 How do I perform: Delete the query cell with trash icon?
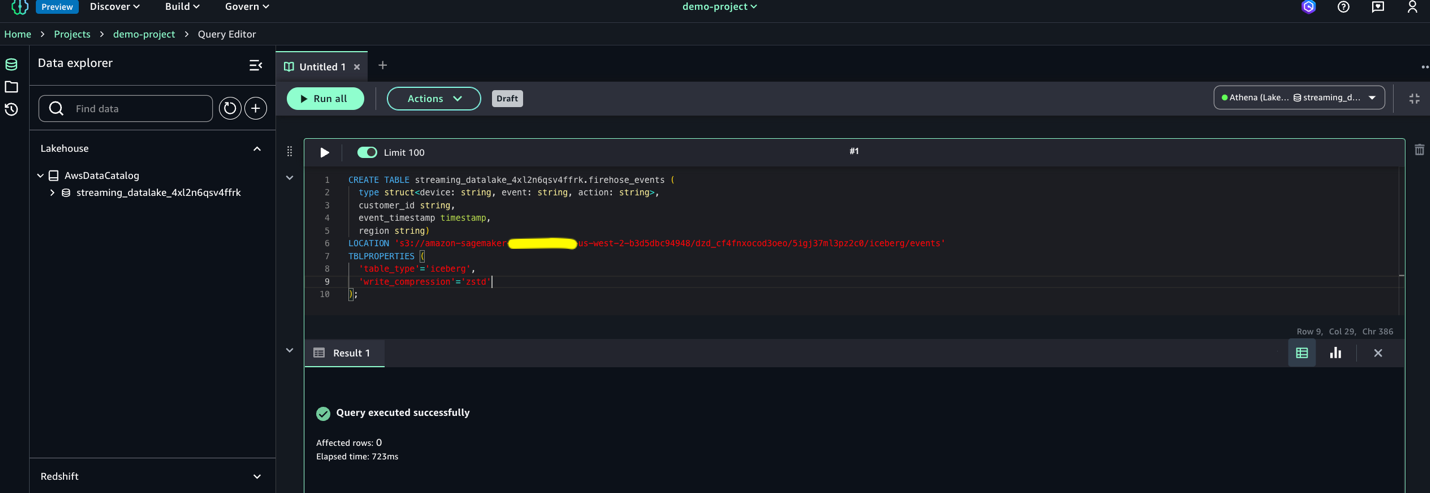(1419, 150)
